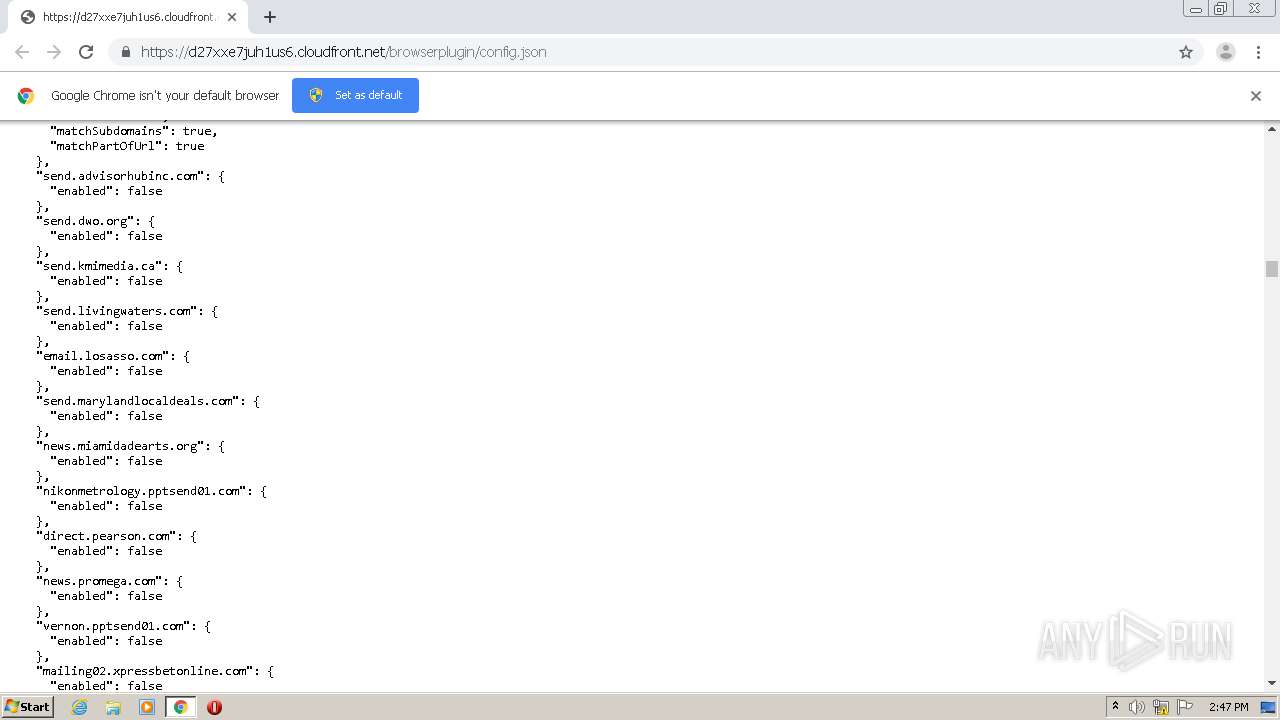The height and width of the screenshot is (720, 1280).
Task: Grab the vertical scrollbar thumb
Action: coord(1272,269)
